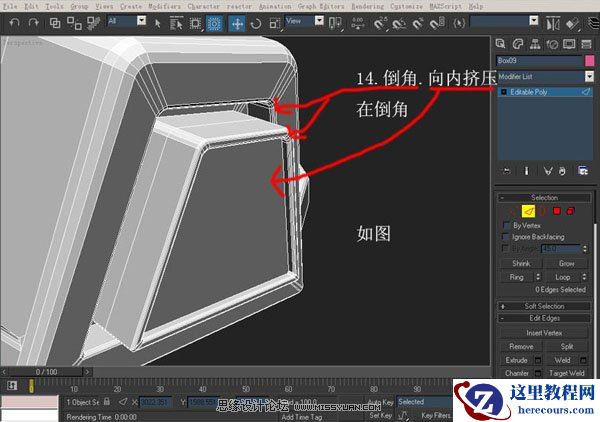Viewport: 600px width, 422px height.
Task: Click the Loop button
Action: (x=562, y=277)
